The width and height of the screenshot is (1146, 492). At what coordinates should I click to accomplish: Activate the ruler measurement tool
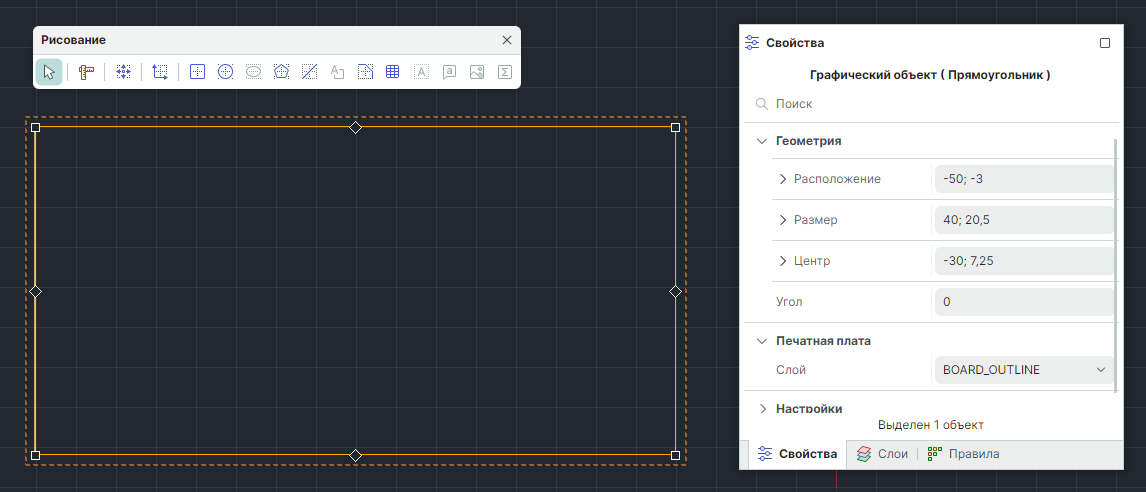coord(86,72)
